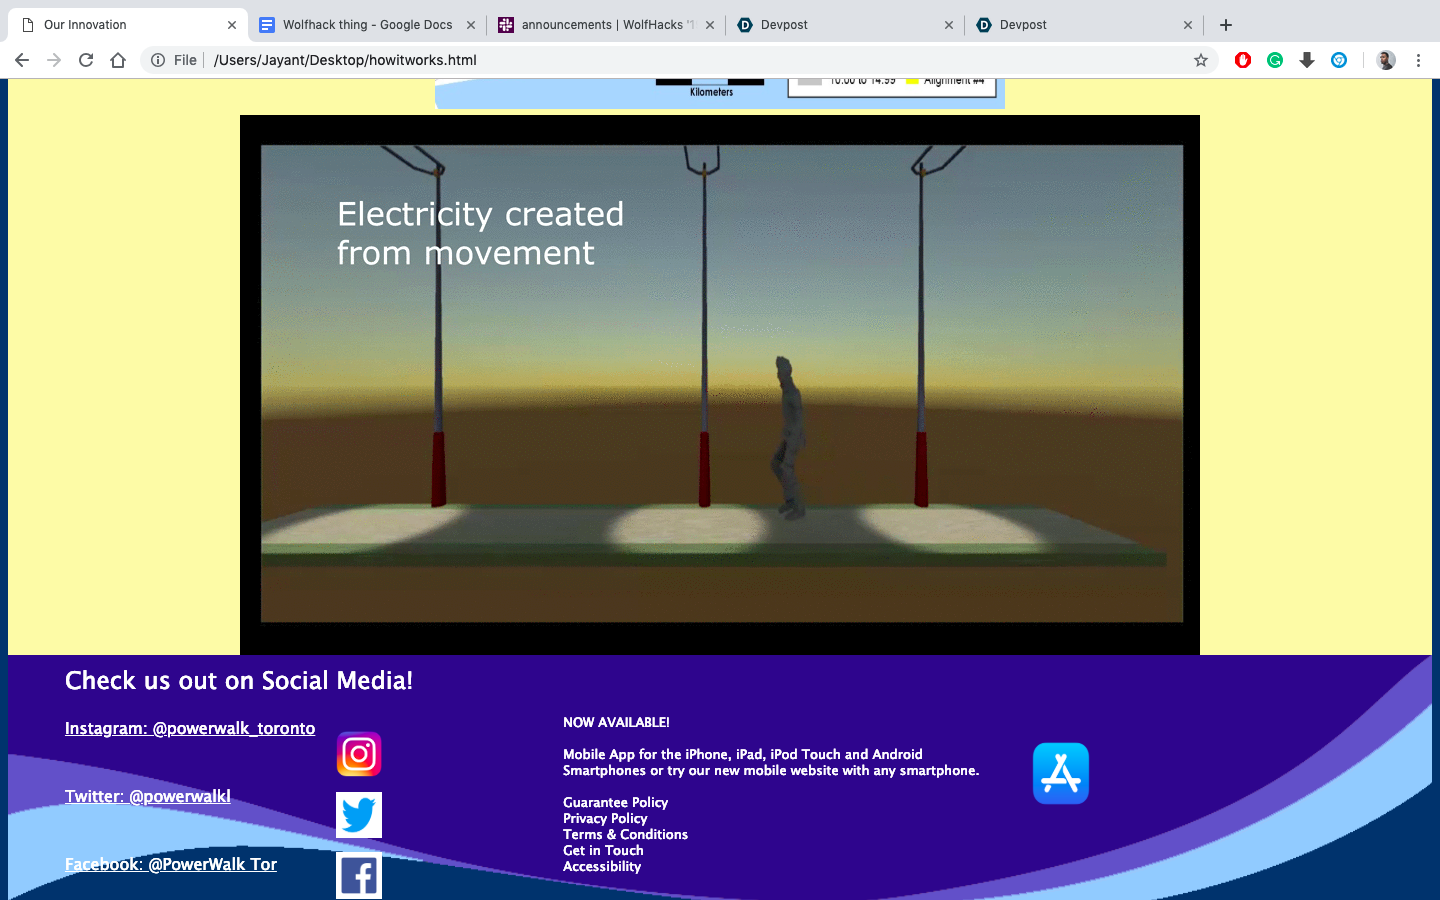Screen dimensions: 1440x900
Task: Close the announcements WolfHacks tab
Action: coord(710,25)
